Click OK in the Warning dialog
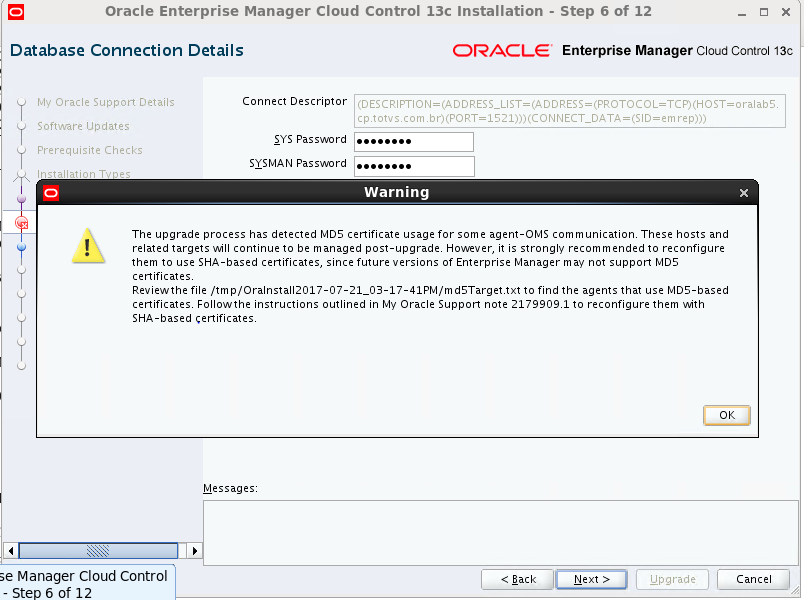The height and width of the screenshot is (600, 804). click(x=727, y=415)
